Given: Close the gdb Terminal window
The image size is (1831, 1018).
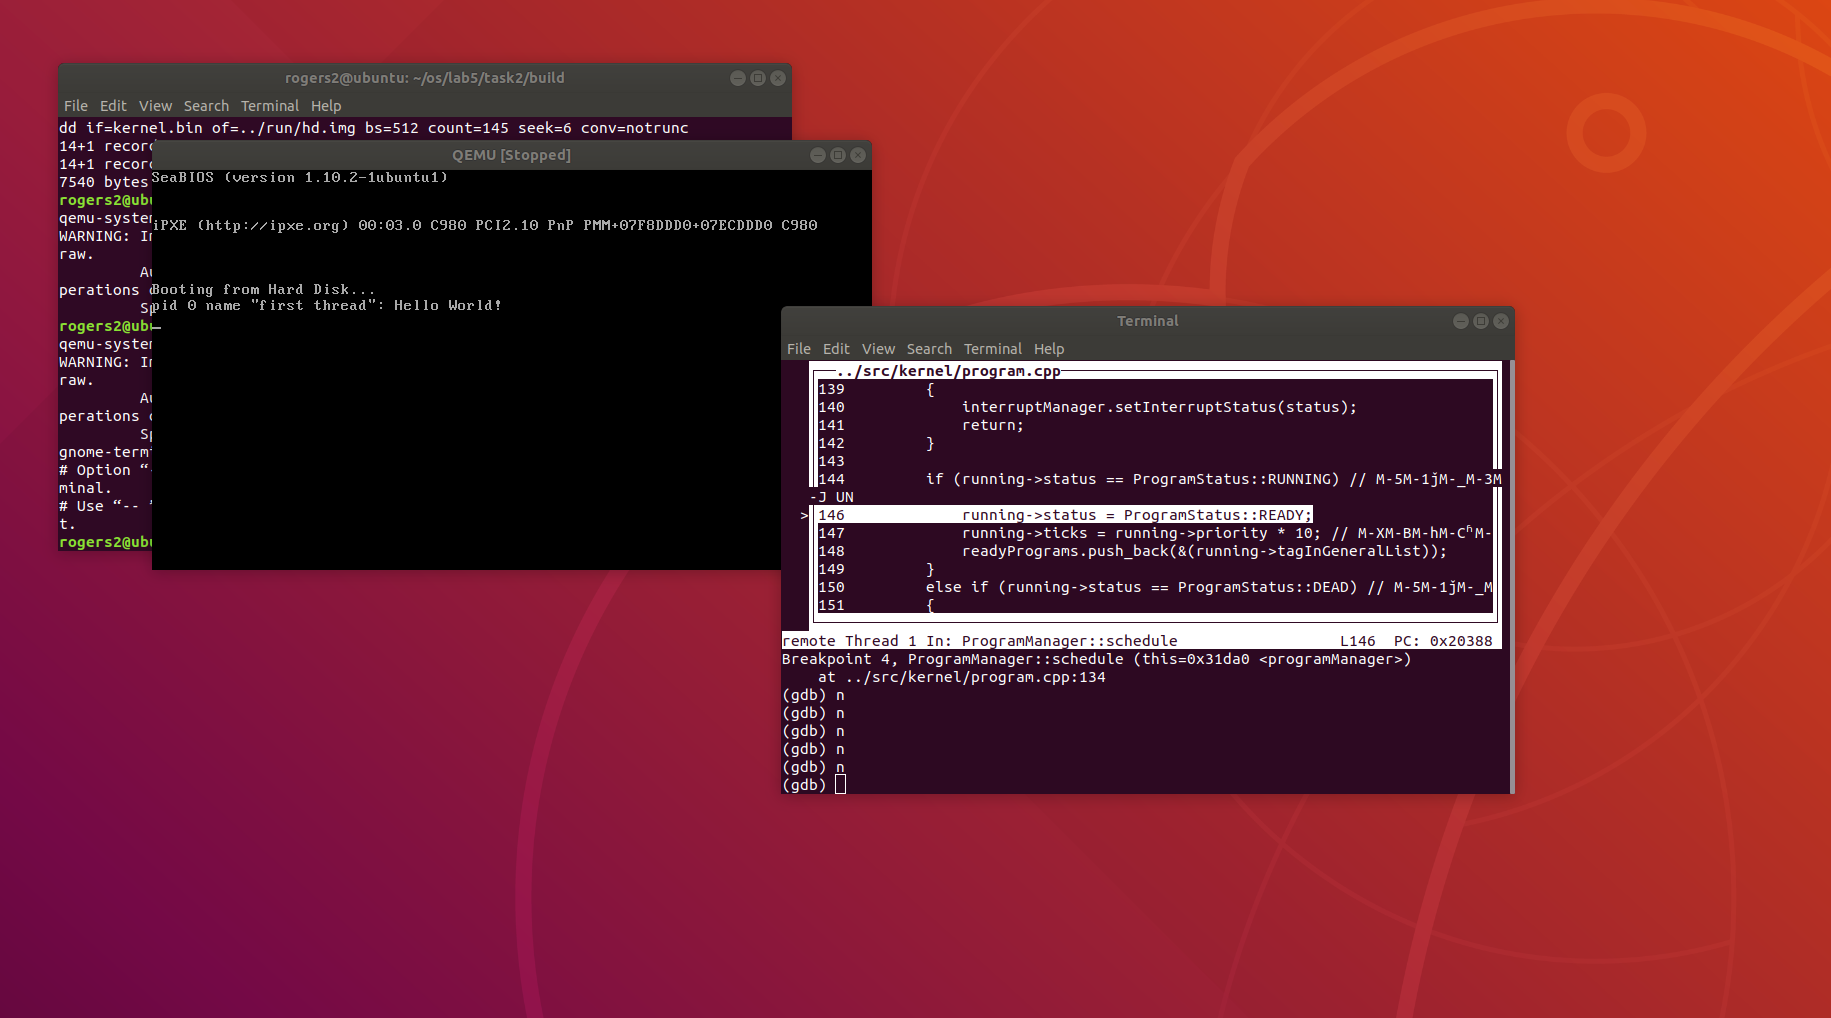Looking at the screenshot, I should click(1500, 321).
